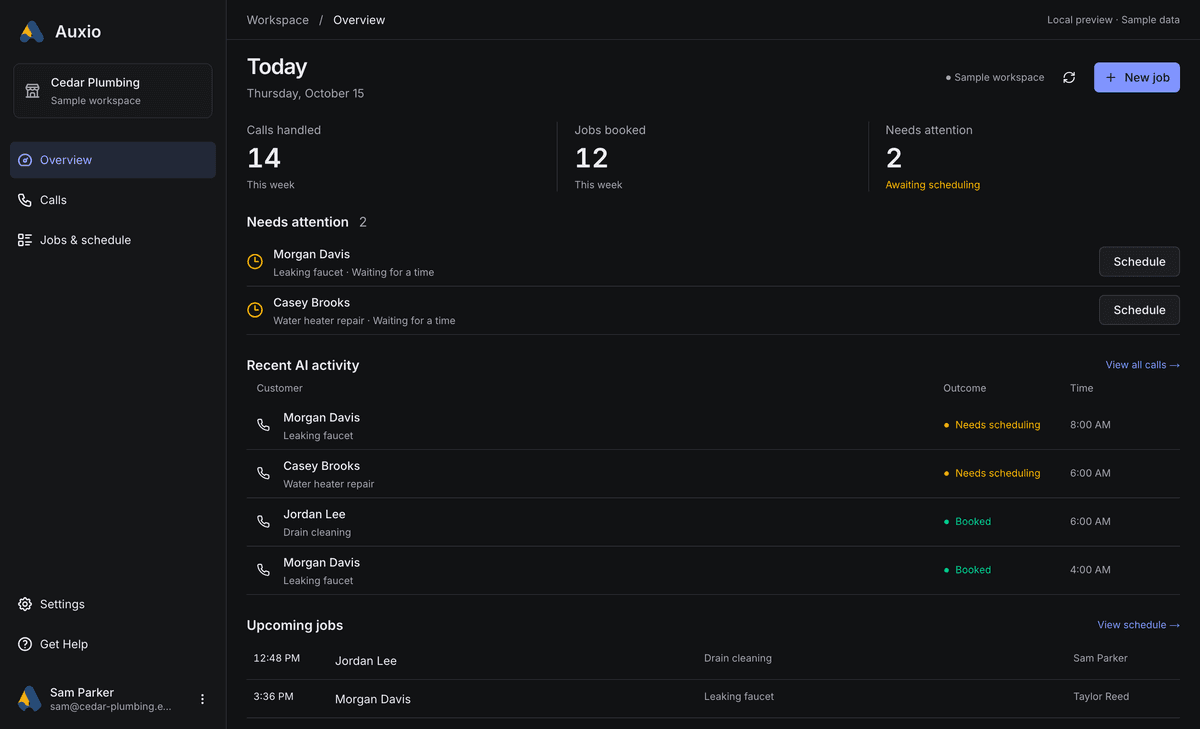The image size is (1200, 729).
Task: Open the Cedar Plumbing workspace switcher
Action: coord(113,91)
